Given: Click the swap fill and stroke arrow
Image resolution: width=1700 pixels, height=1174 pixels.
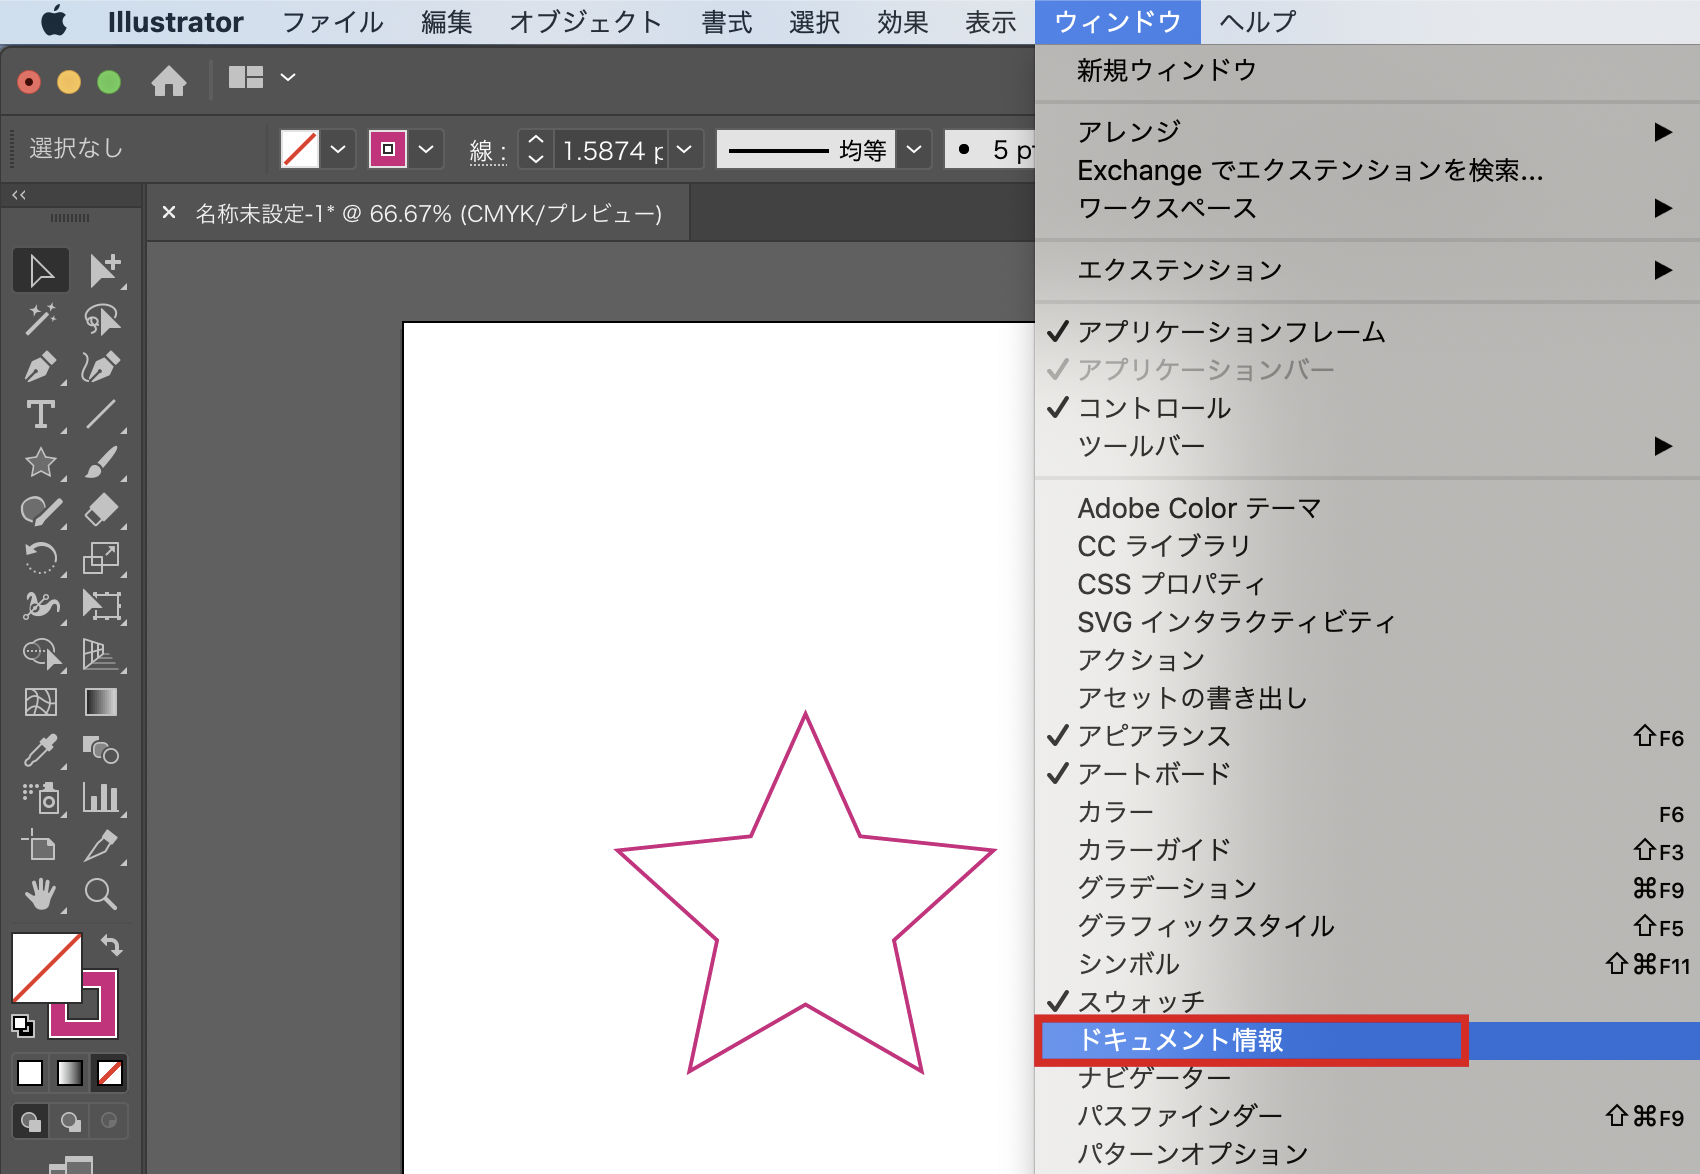Looking at the screenshot, I should click(111, 945).
